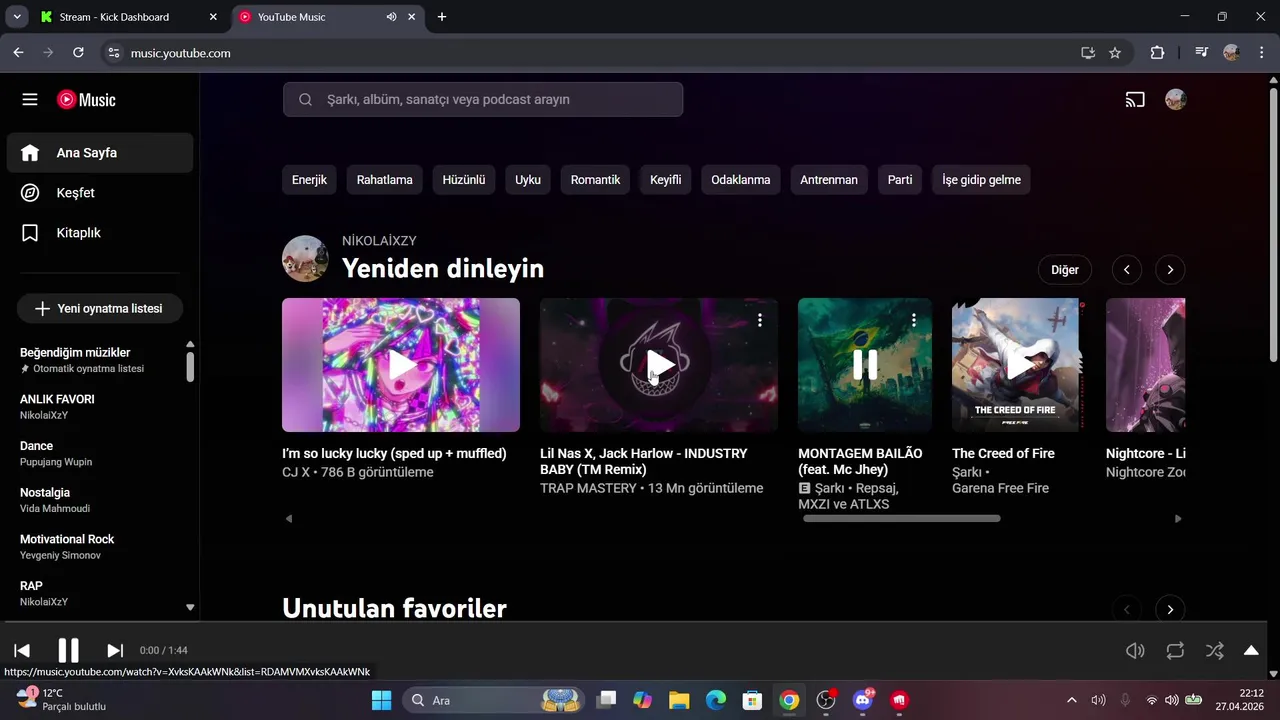The height and width of the screenshot is (720, 1280).
Task: Select the Hüzünlü mood chip
Action: tap(464, 180)
